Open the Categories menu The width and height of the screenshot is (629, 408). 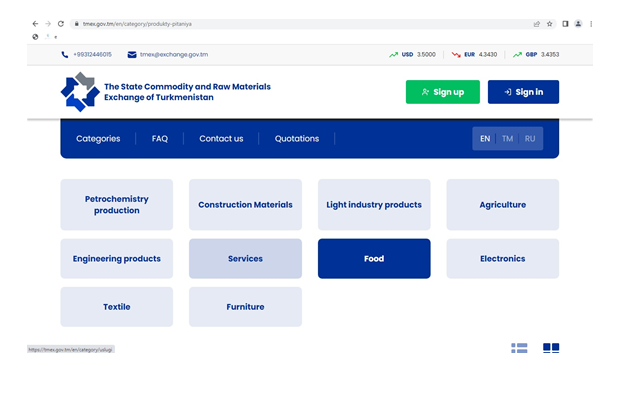[98, 139]
